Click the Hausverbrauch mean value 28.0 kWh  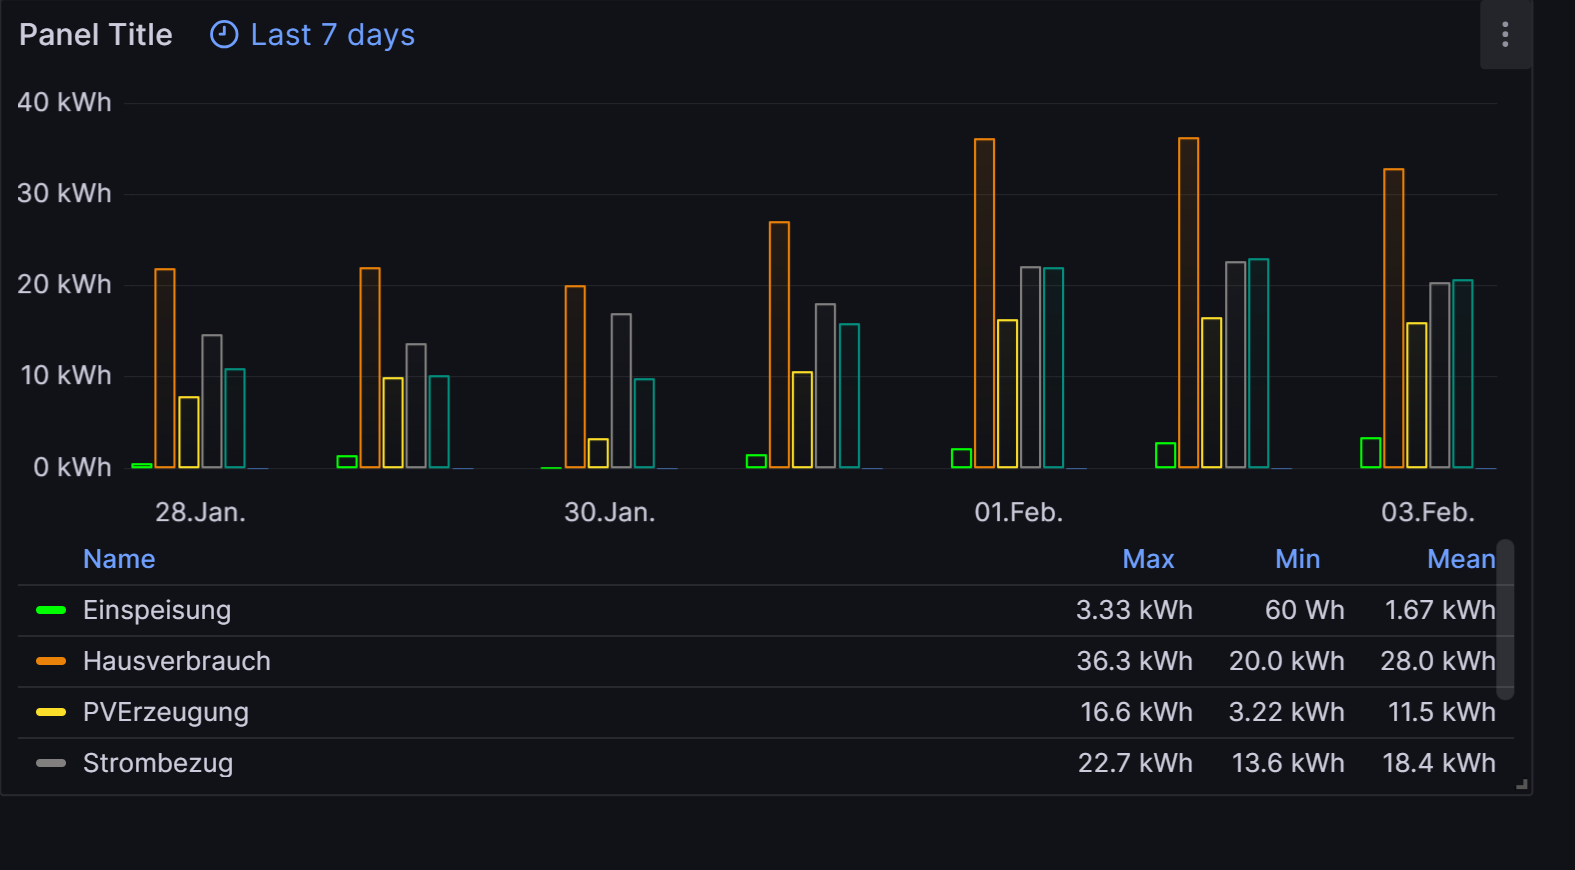pyautogui.click(x=1438, y=661)
